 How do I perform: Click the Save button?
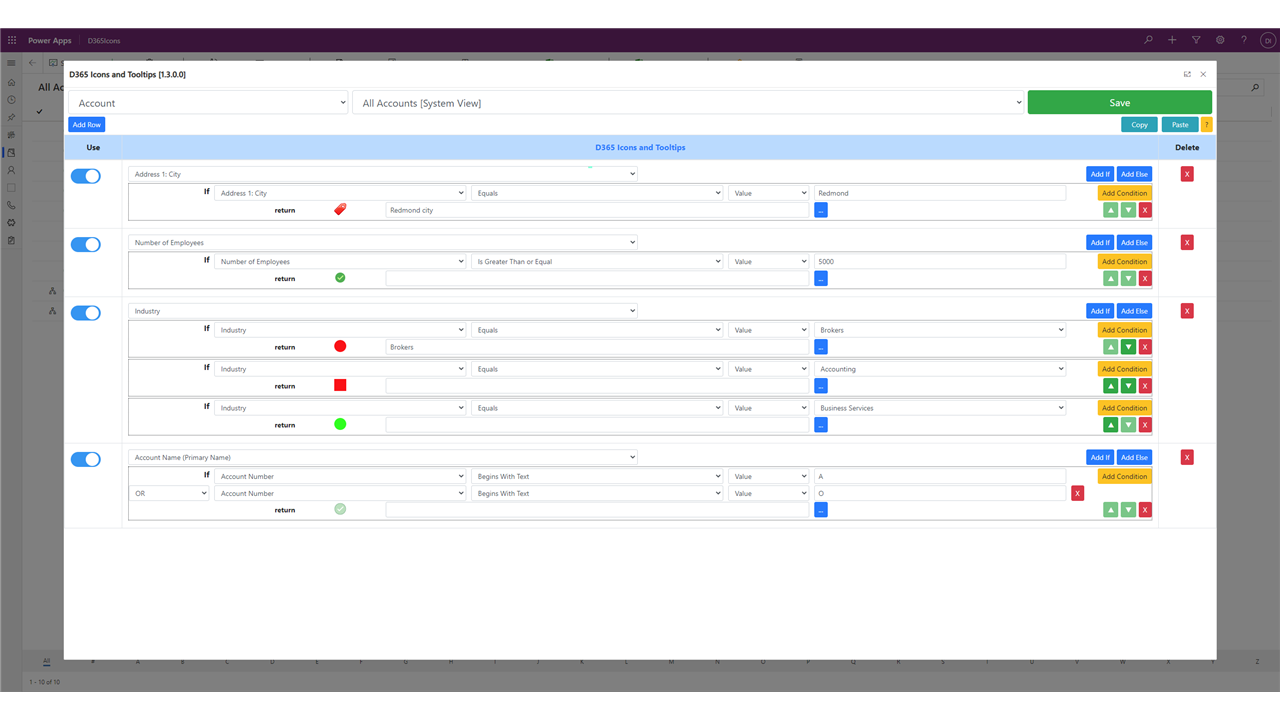click(1120, 102)
